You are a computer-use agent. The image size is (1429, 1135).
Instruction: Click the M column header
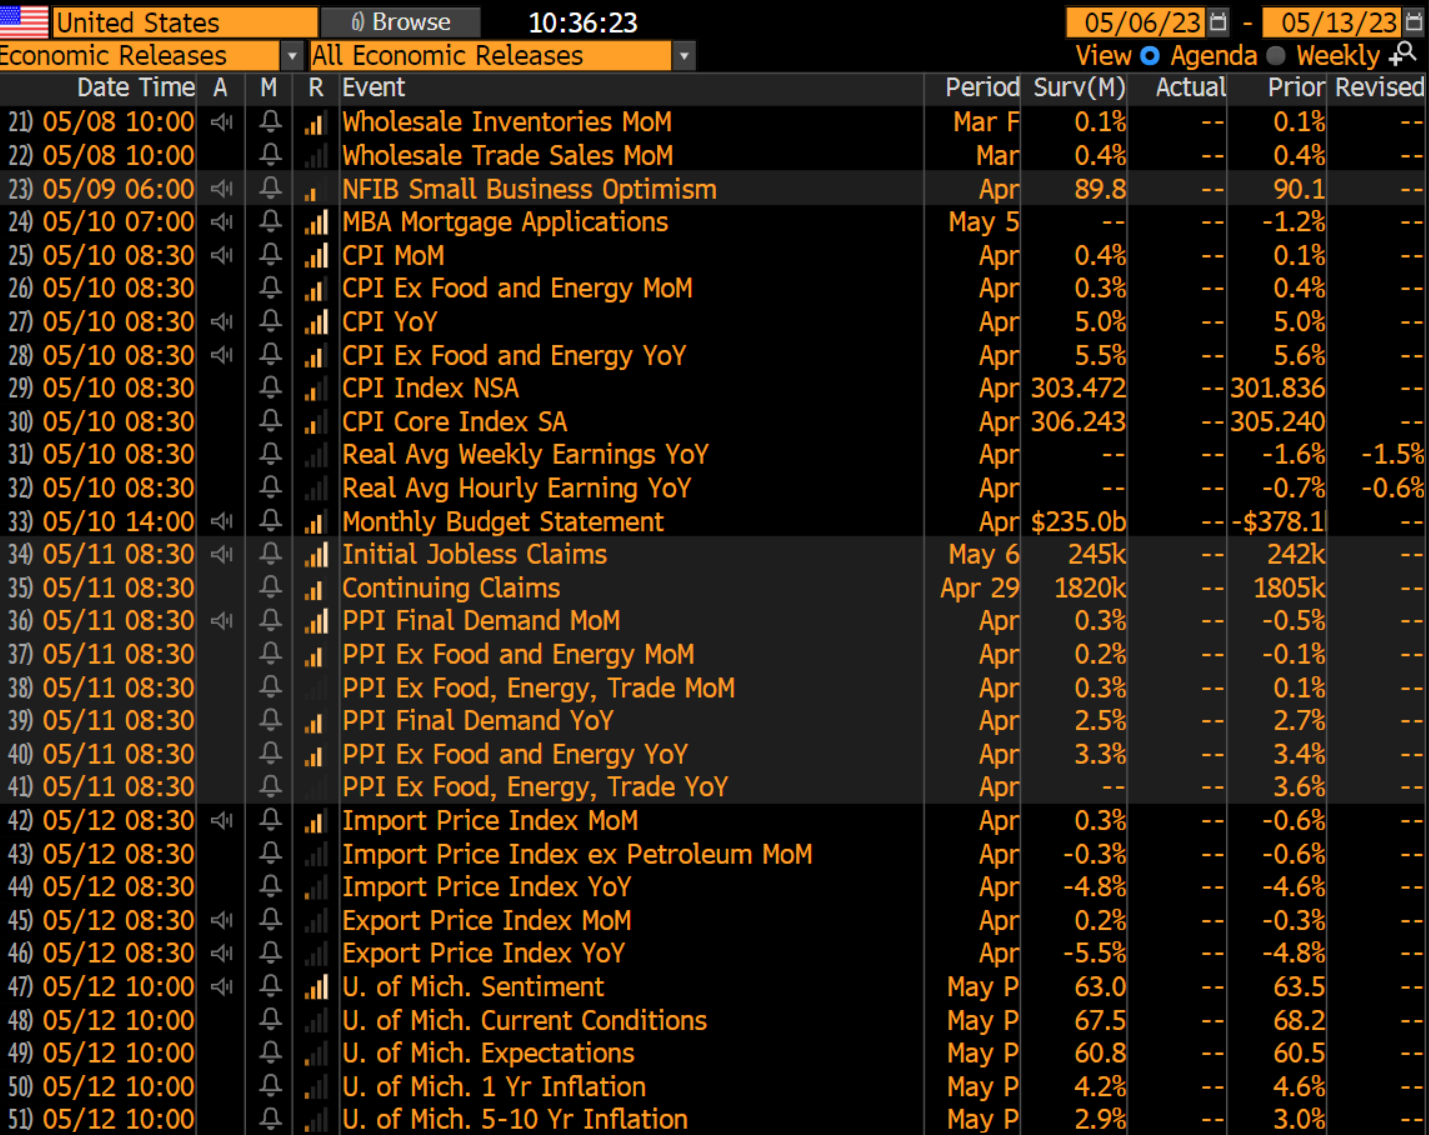tap(269, 88)
